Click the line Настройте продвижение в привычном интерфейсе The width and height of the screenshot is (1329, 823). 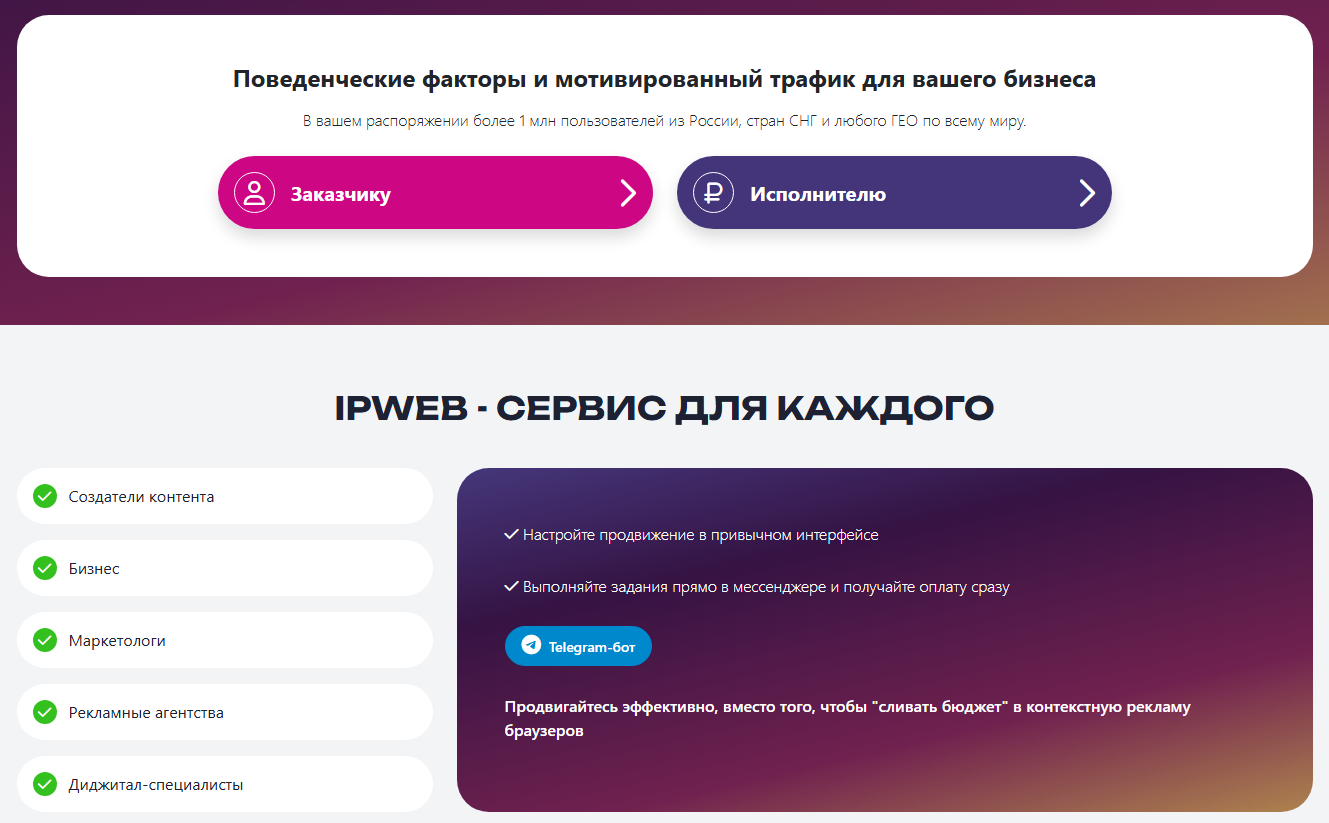[700, 535]
